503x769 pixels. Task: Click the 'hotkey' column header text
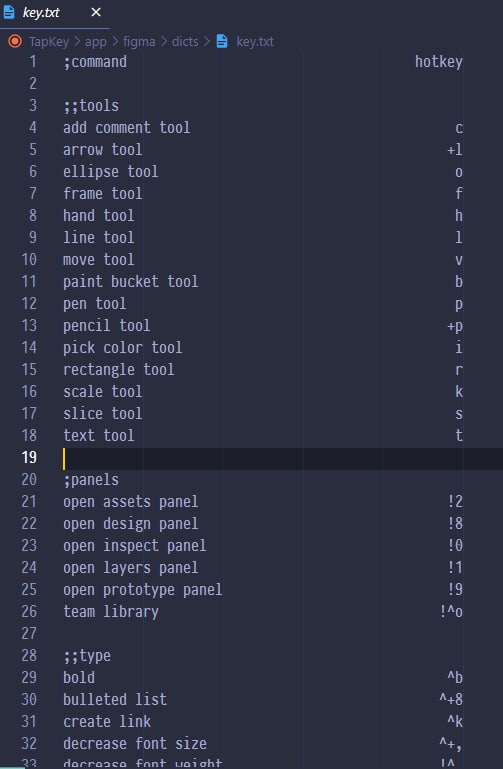(x=439, y=62)
